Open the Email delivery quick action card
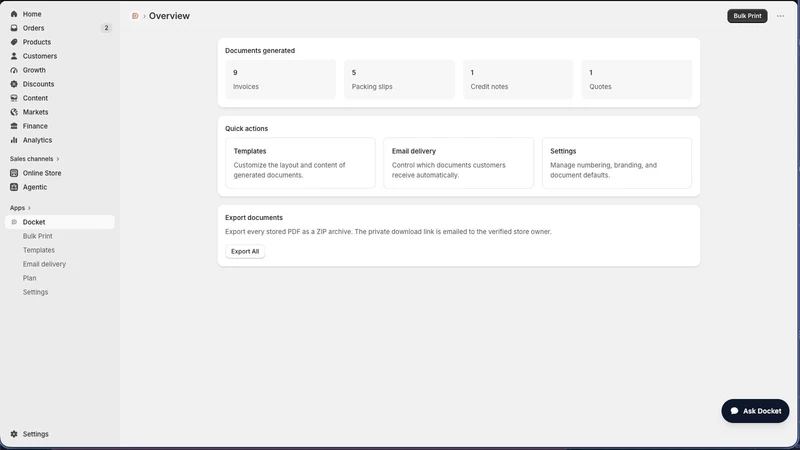 click(x=458, y=163)
